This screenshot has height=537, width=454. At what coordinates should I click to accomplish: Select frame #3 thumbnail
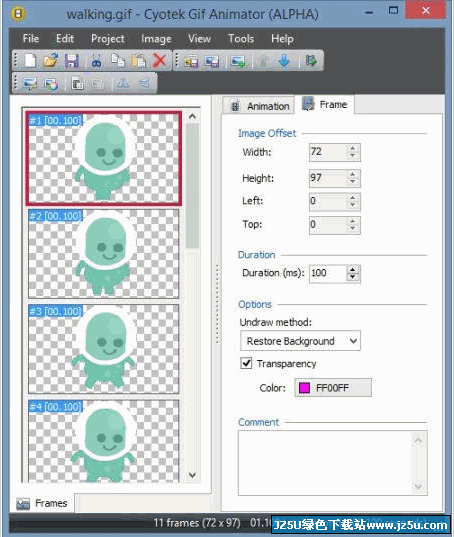(103, 349)
